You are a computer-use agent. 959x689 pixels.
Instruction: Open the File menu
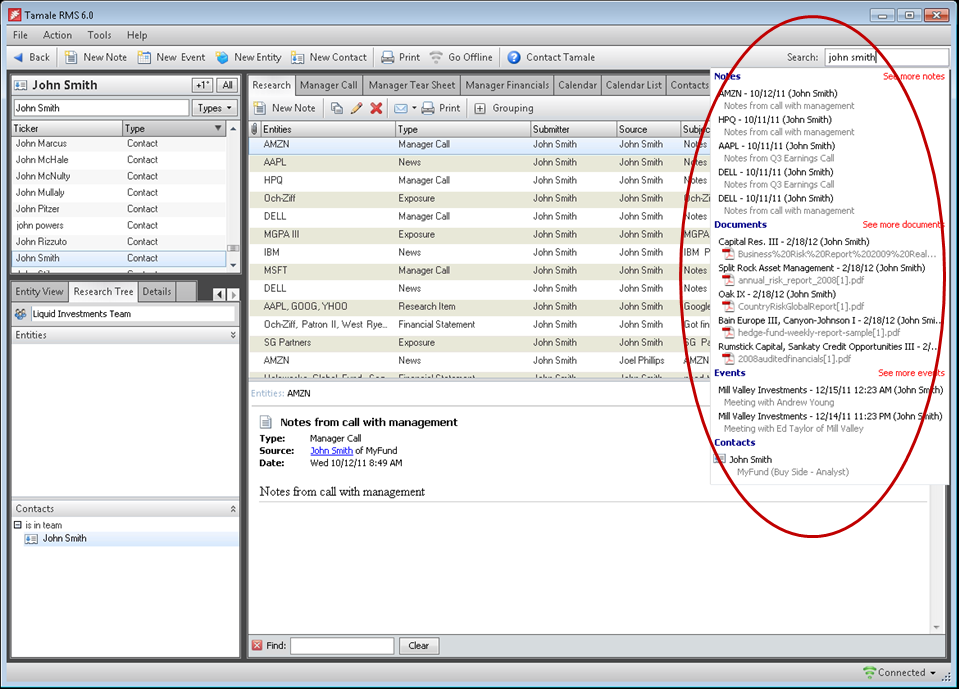point(20,35)
